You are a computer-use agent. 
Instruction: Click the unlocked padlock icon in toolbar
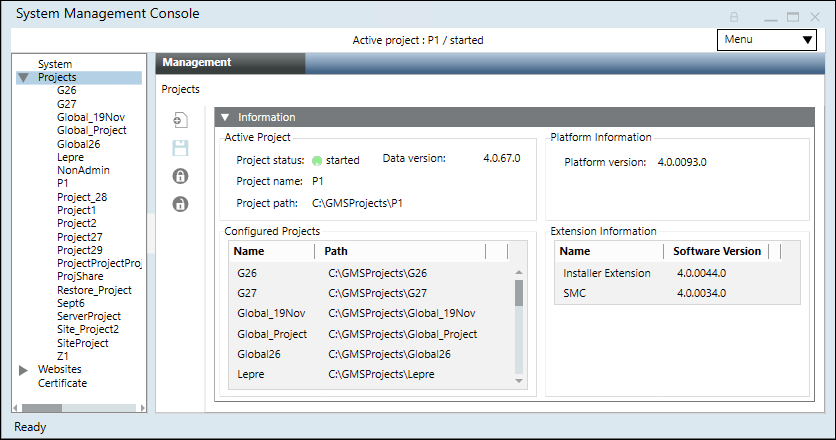tap(180, 204)
